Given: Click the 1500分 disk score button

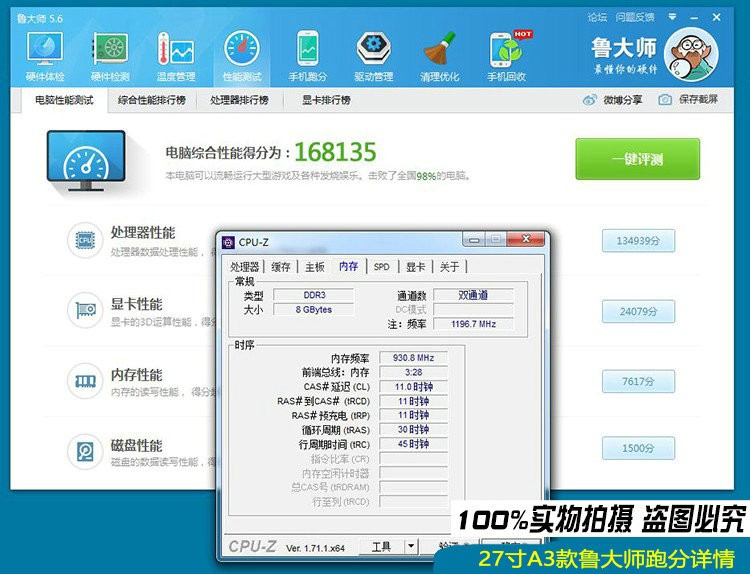Looking at the screenshot, I should coord(638,448).
